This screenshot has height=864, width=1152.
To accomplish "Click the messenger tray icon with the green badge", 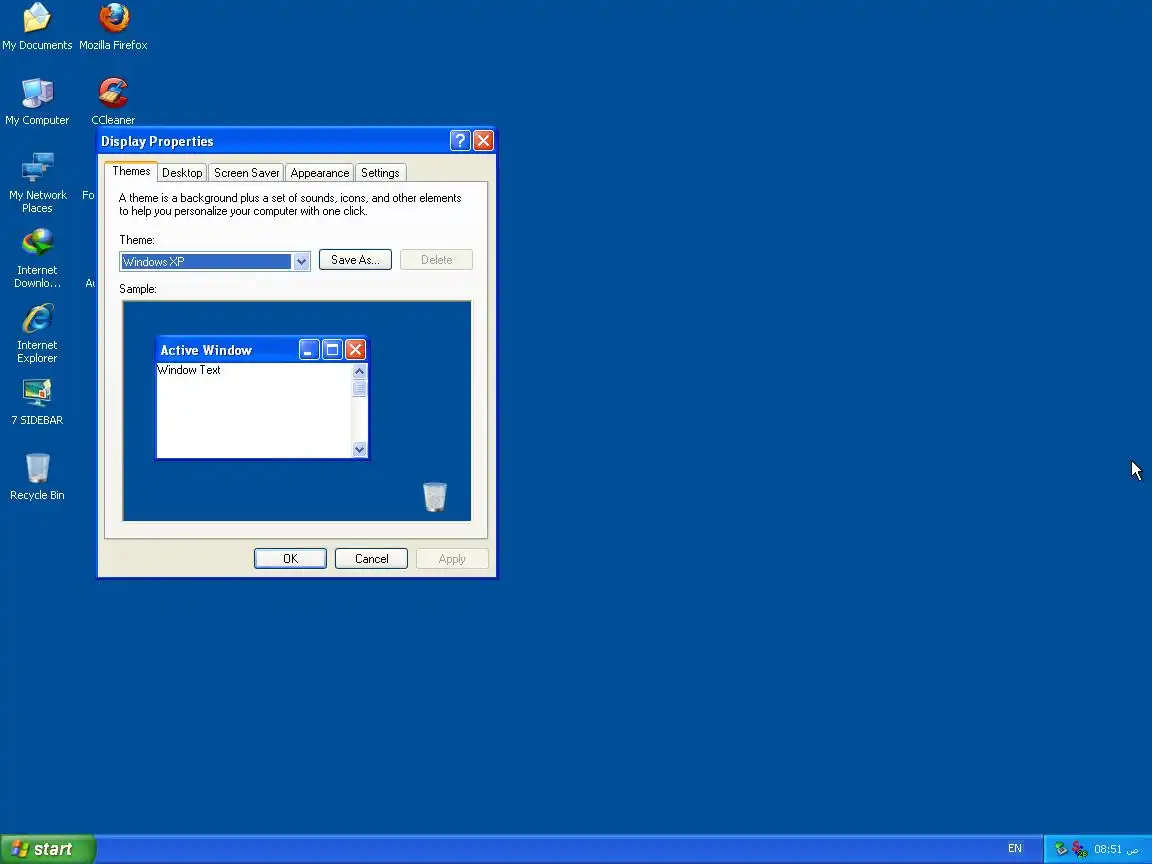I will (1079, 849).
